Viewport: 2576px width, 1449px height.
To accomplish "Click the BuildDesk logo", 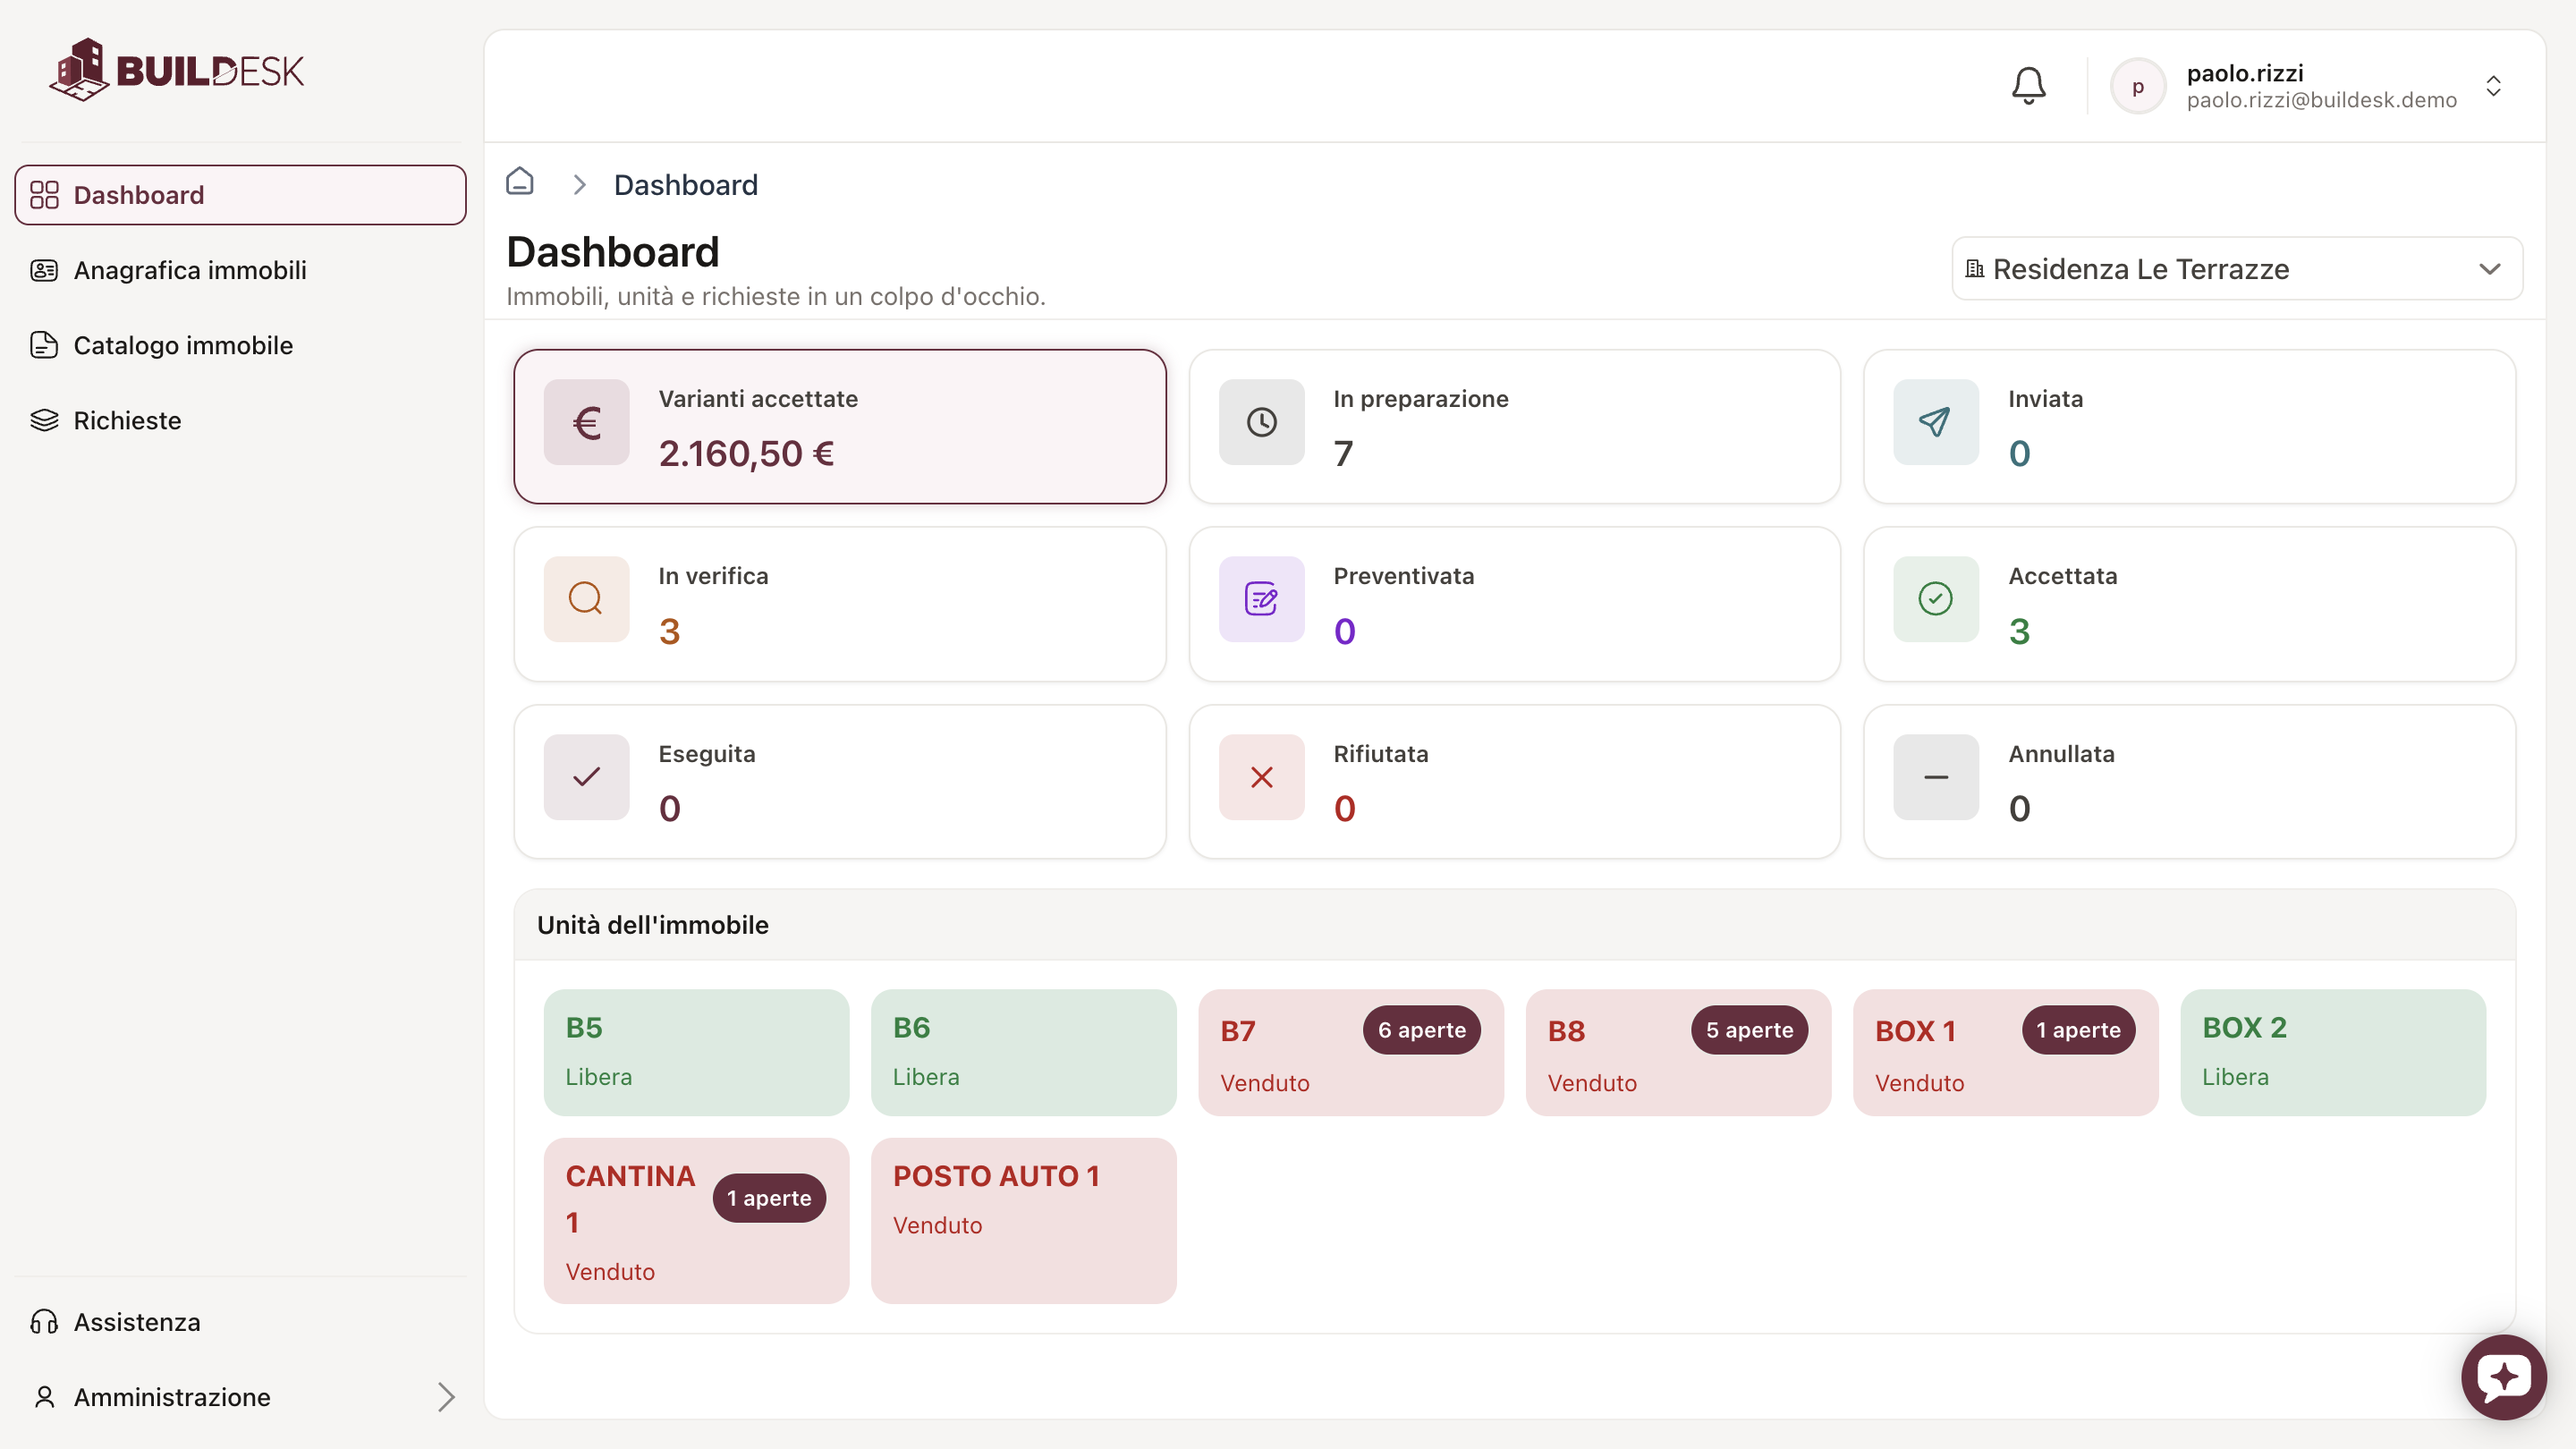I will pos(177,70).
